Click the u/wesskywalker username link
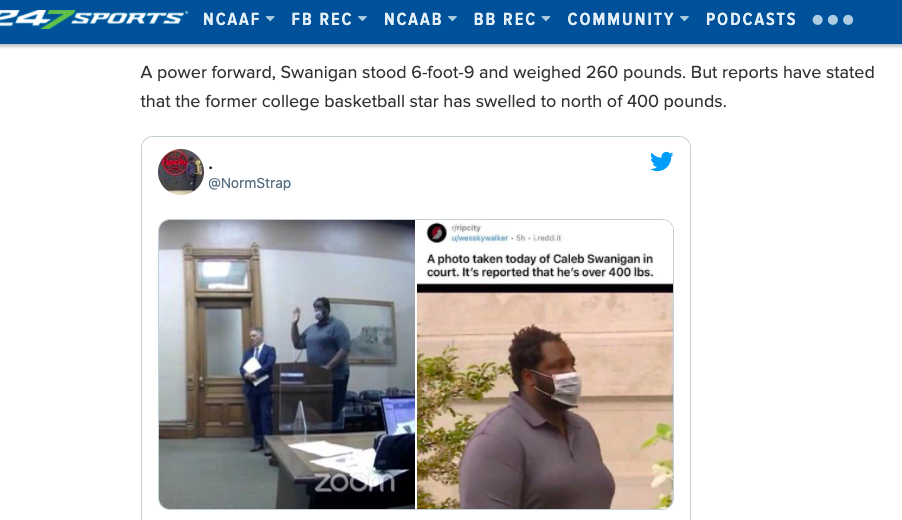This screenshot has width=902, height=520. pos(480,238)
